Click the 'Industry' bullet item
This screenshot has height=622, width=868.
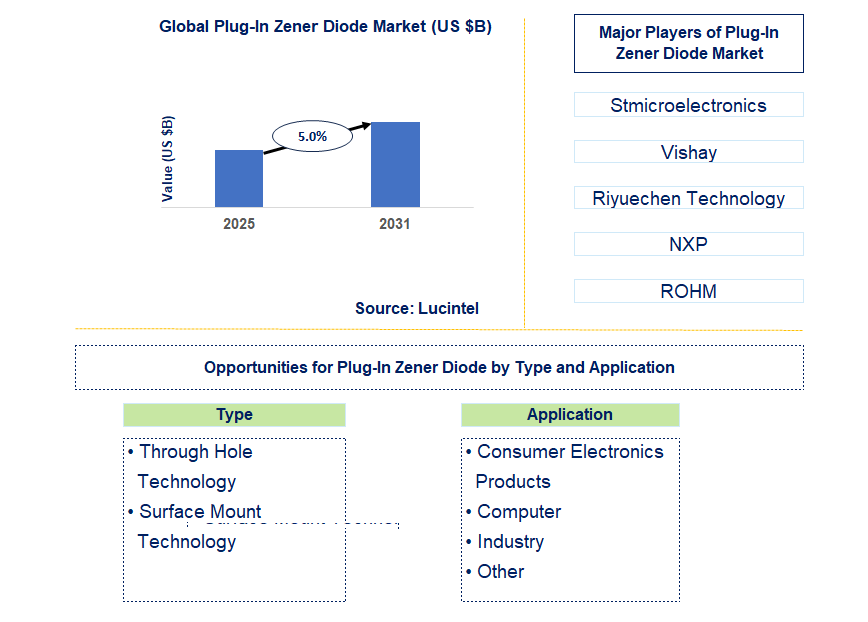tap(505, 542)
